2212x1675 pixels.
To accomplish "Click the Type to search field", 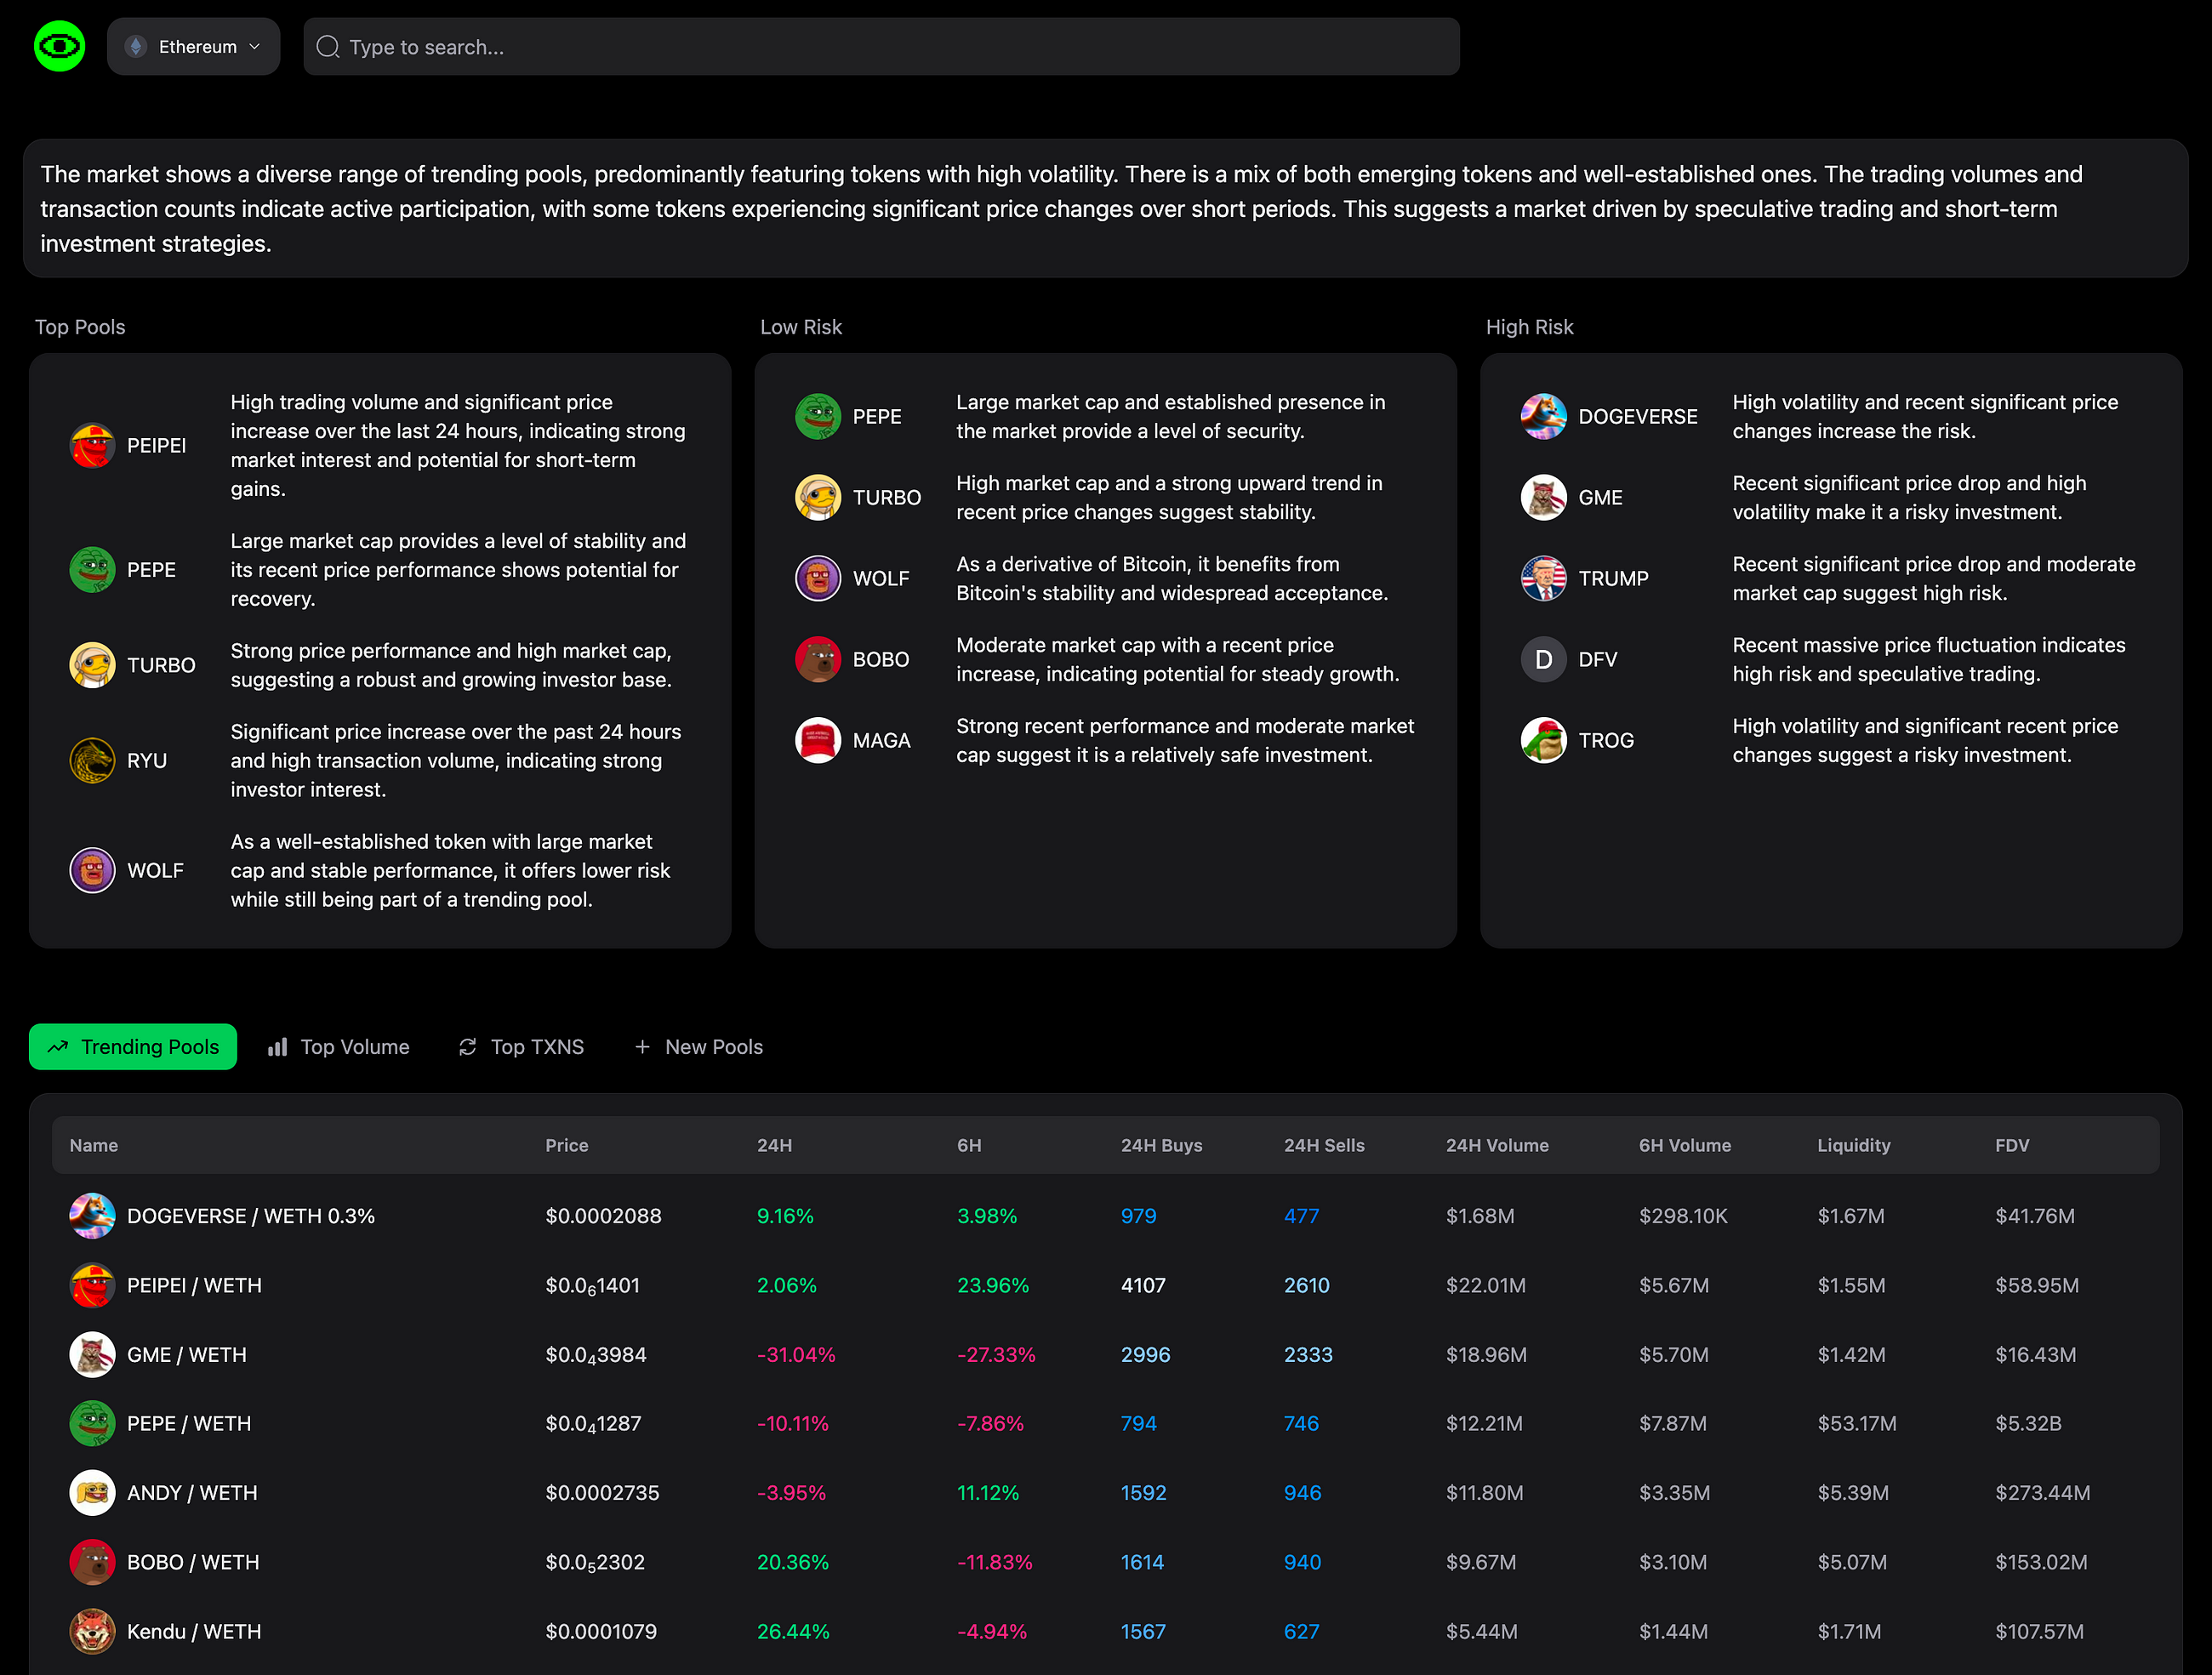I will (881, 46).
